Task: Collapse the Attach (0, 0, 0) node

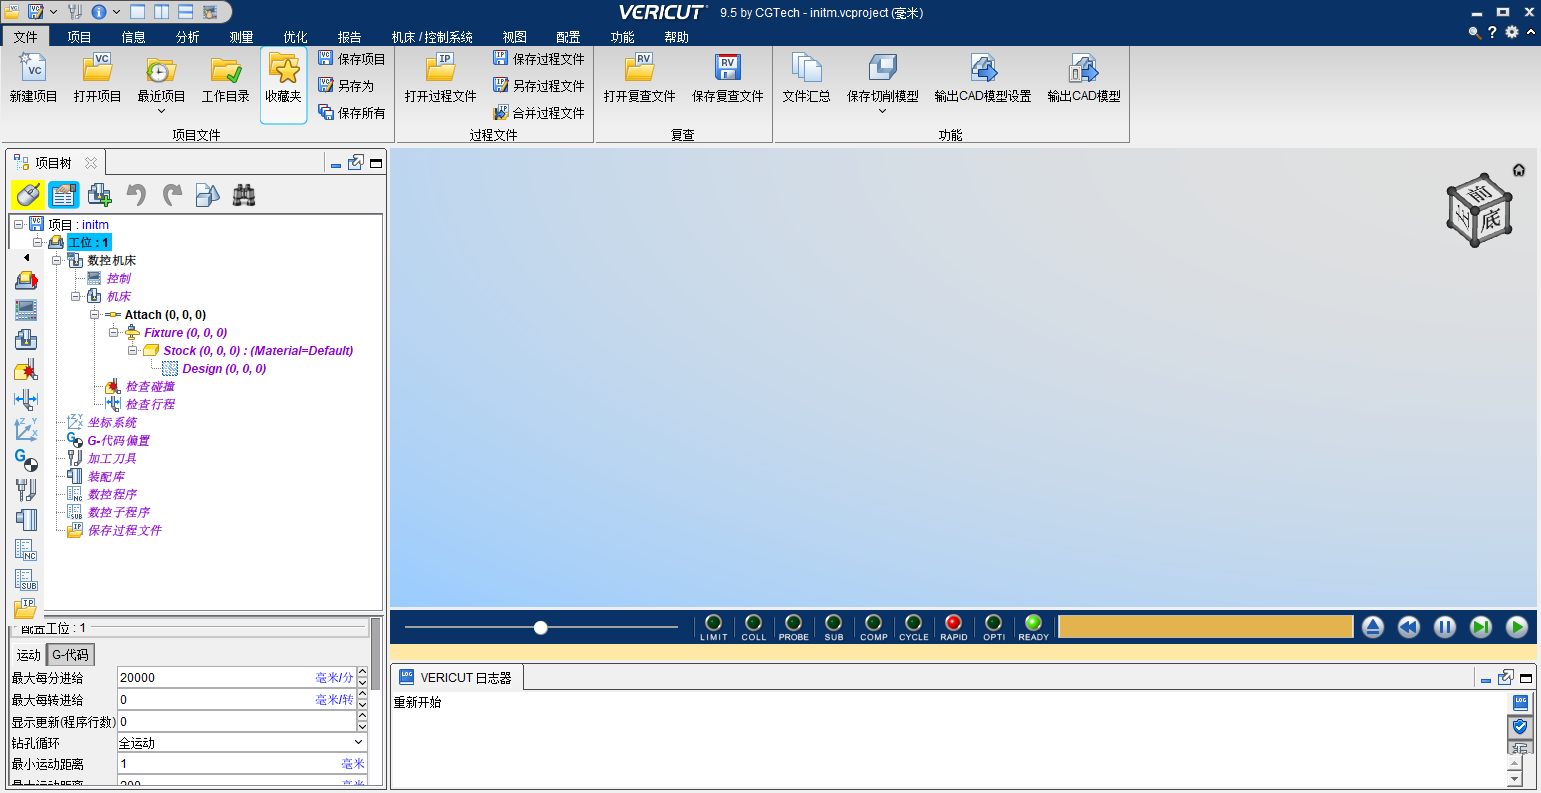Action: click(95, 315)
